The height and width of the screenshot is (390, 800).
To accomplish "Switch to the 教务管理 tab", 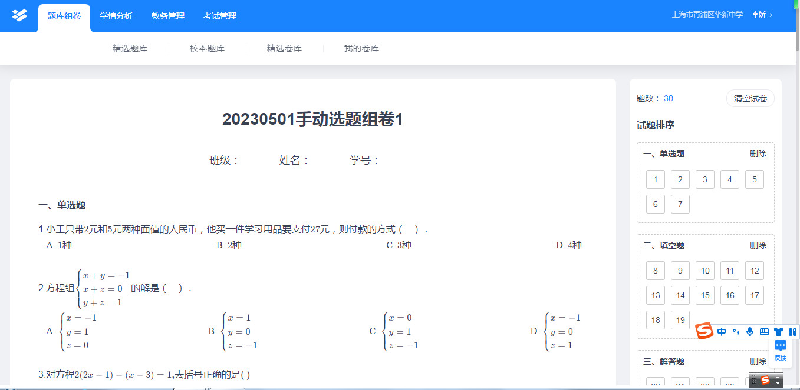I will pos(168,15).
